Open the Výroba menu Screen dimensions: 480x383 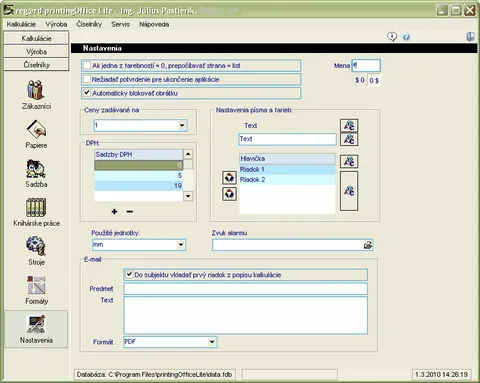(56, 24)
